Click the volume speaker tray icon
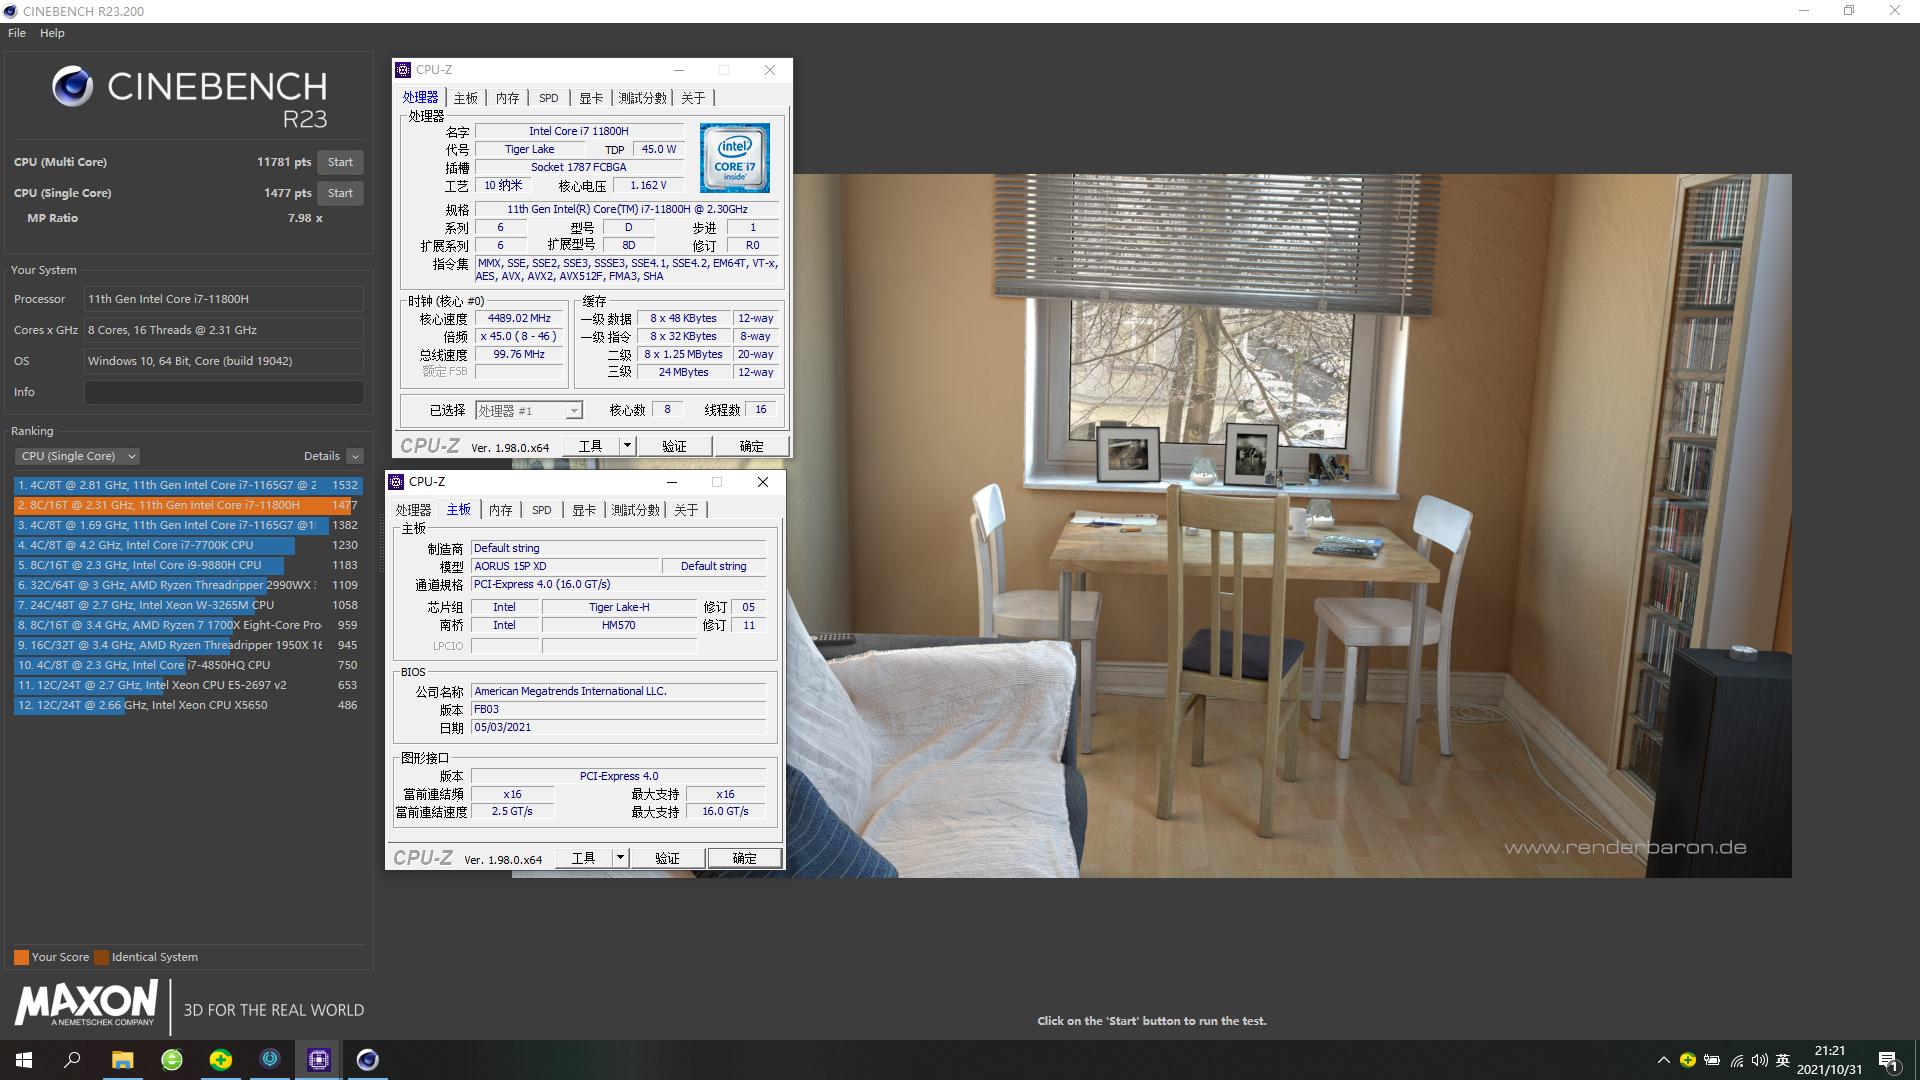The height and width of the screenshot is (1080, 1920). [x=1759, y=1060]
